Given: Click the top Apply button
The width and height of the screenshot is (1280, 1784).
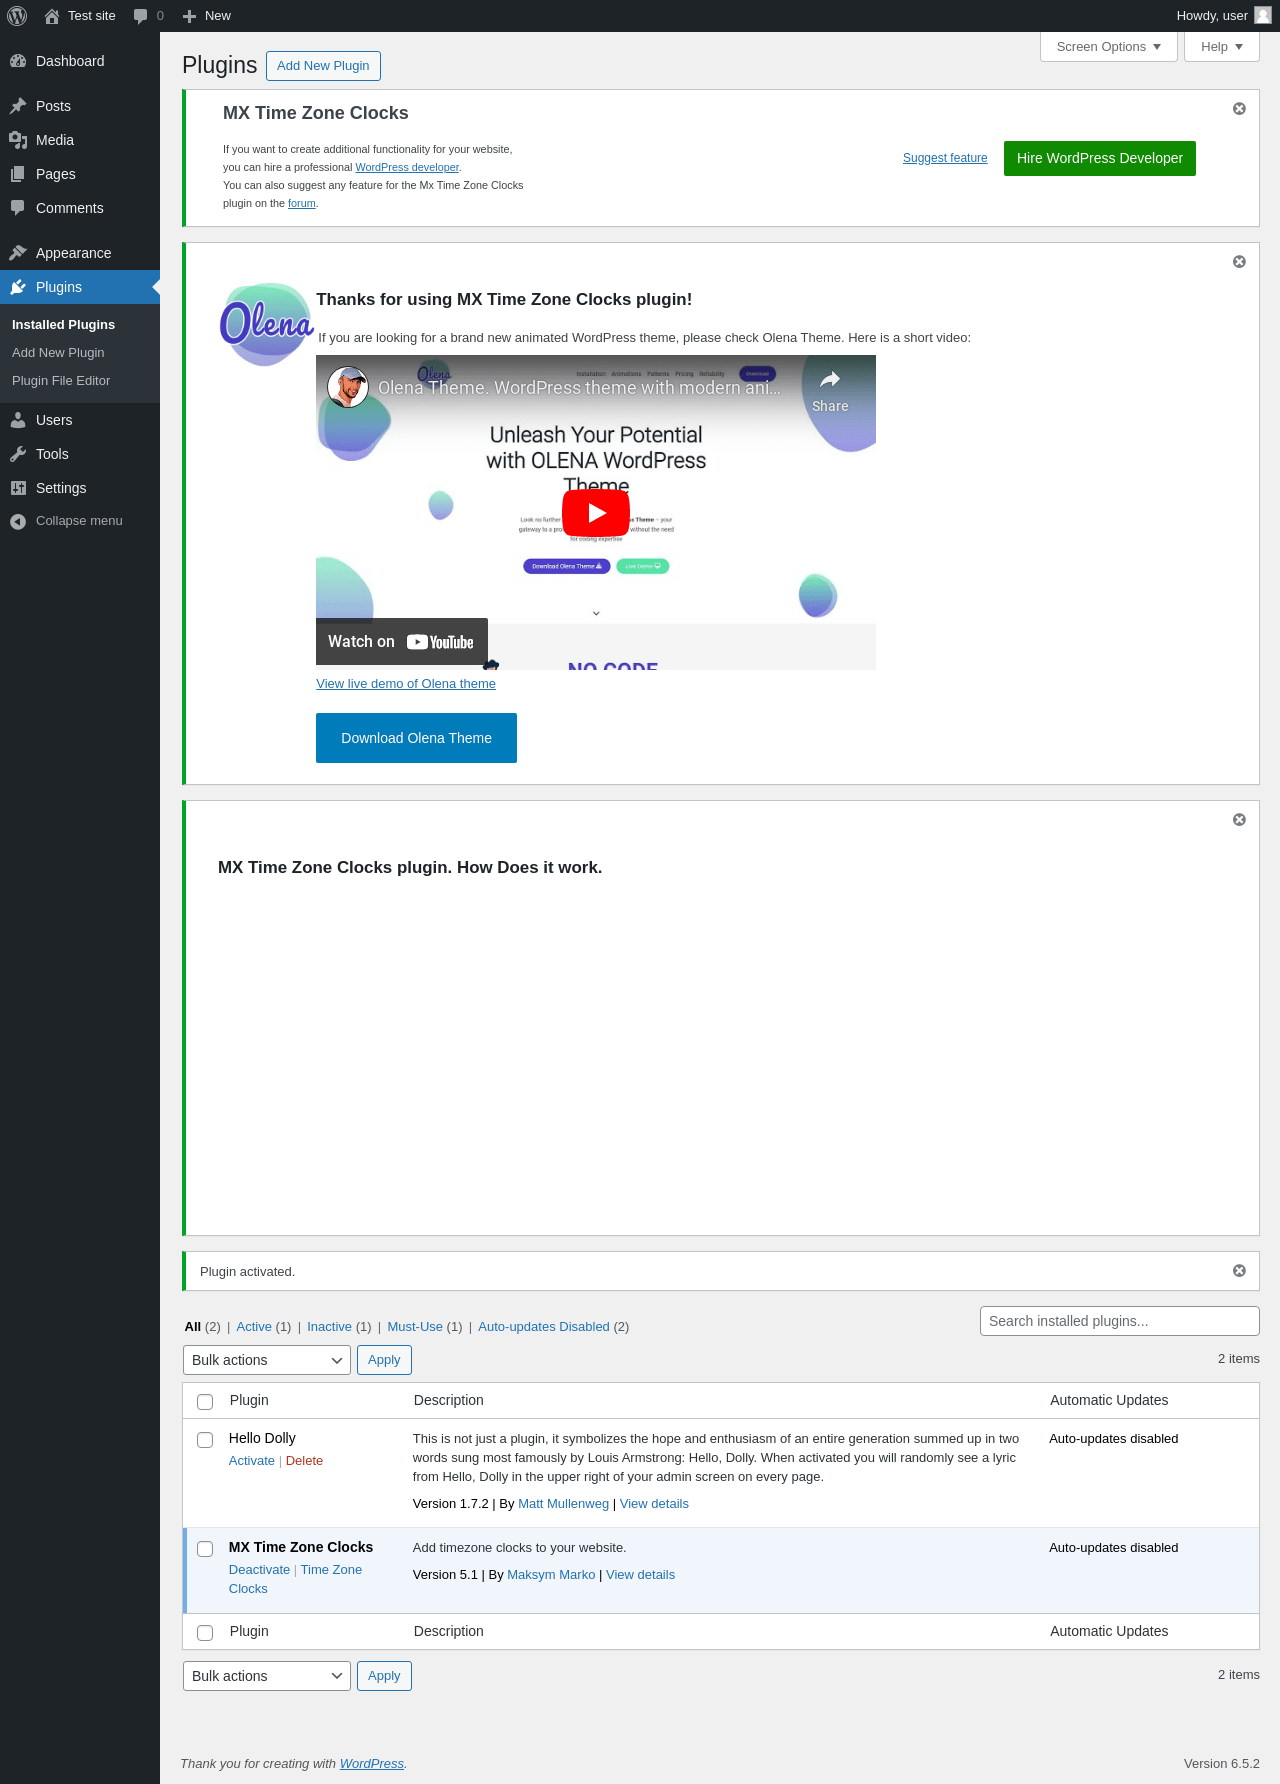Looking at the screenshot, I should click(384, 1360).
